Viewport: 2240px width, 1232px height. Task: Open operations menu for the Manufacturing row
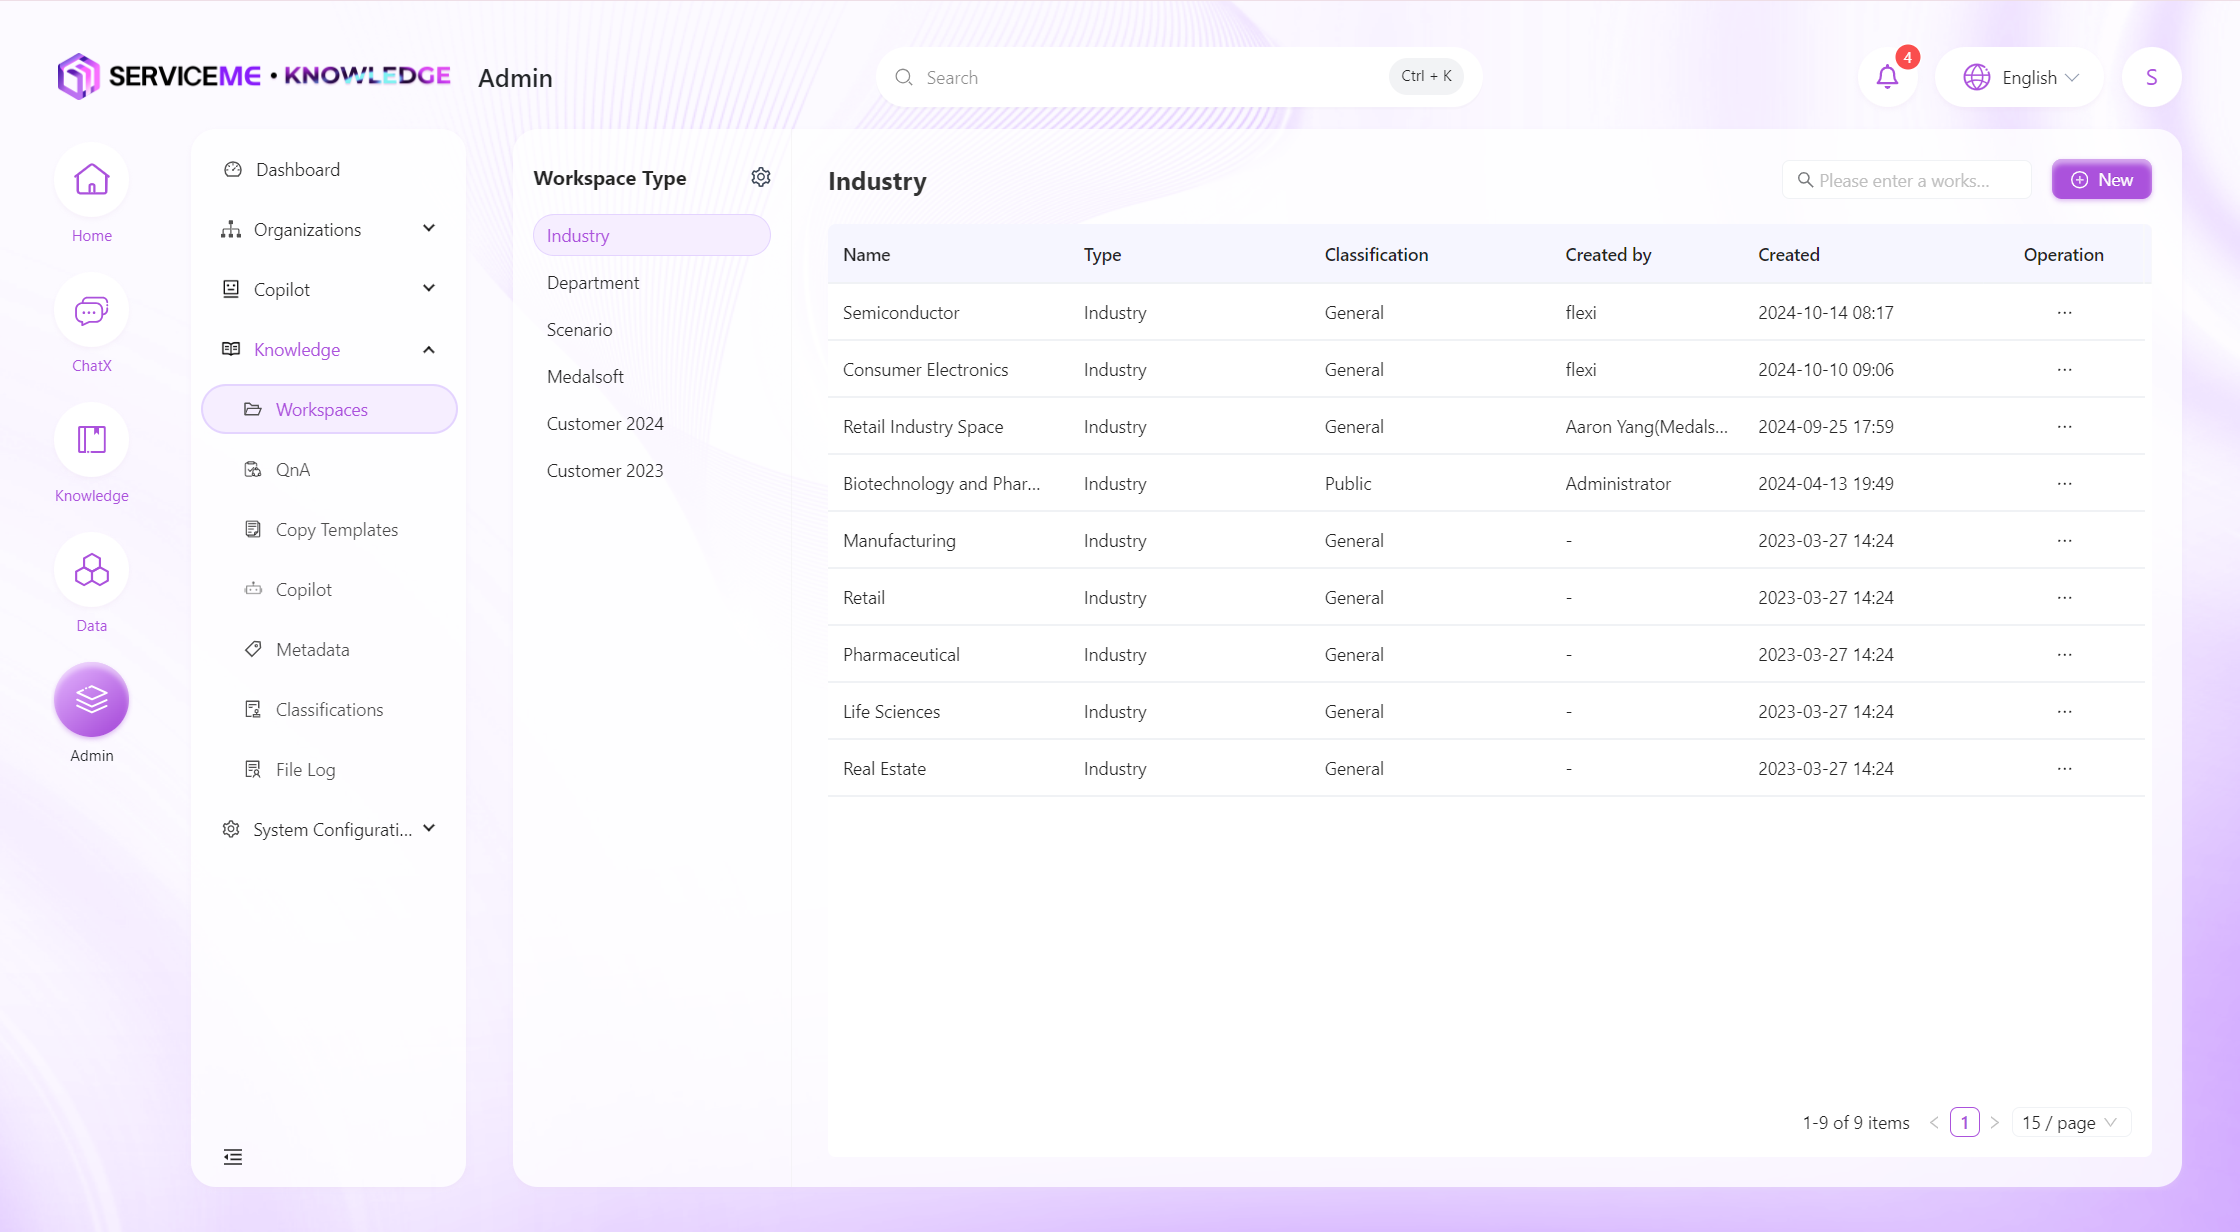(x=2064, y=540)
